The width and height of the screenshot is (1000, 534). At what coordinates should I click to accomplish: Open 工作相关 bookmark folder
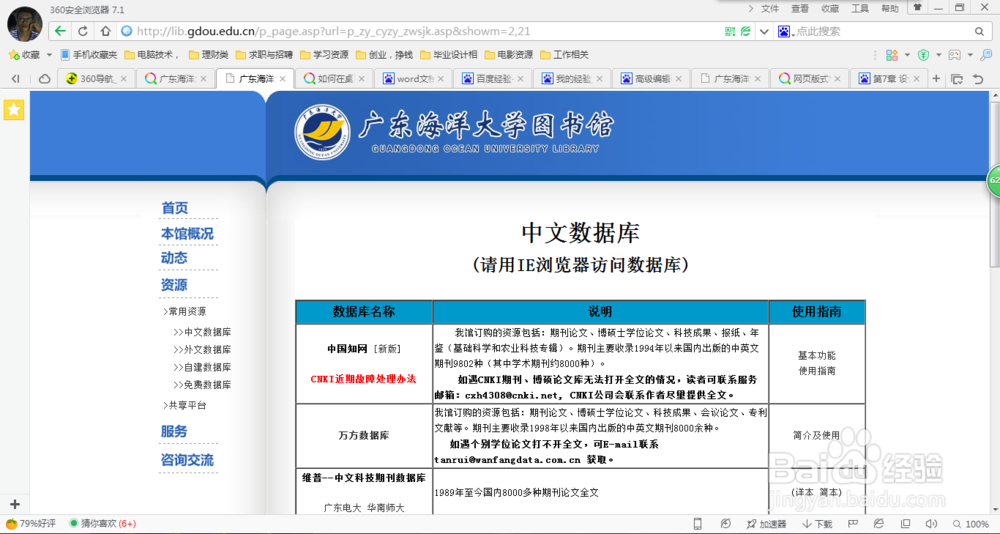pos(564,55)
